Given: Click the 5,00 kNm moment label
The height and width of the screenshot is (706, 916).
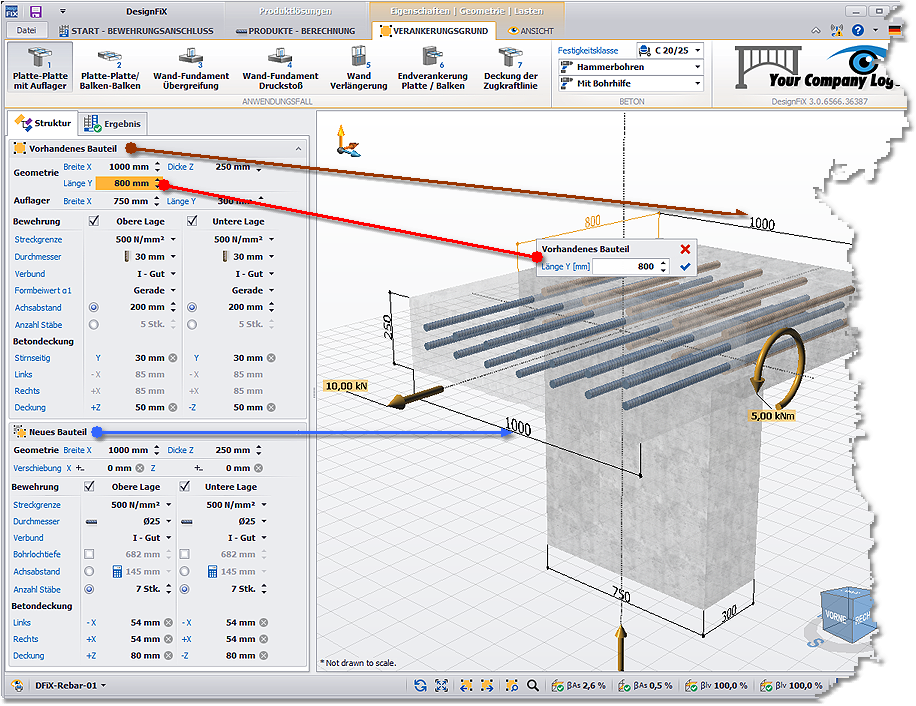Looking at the screenshot, I should pos(772,416).
